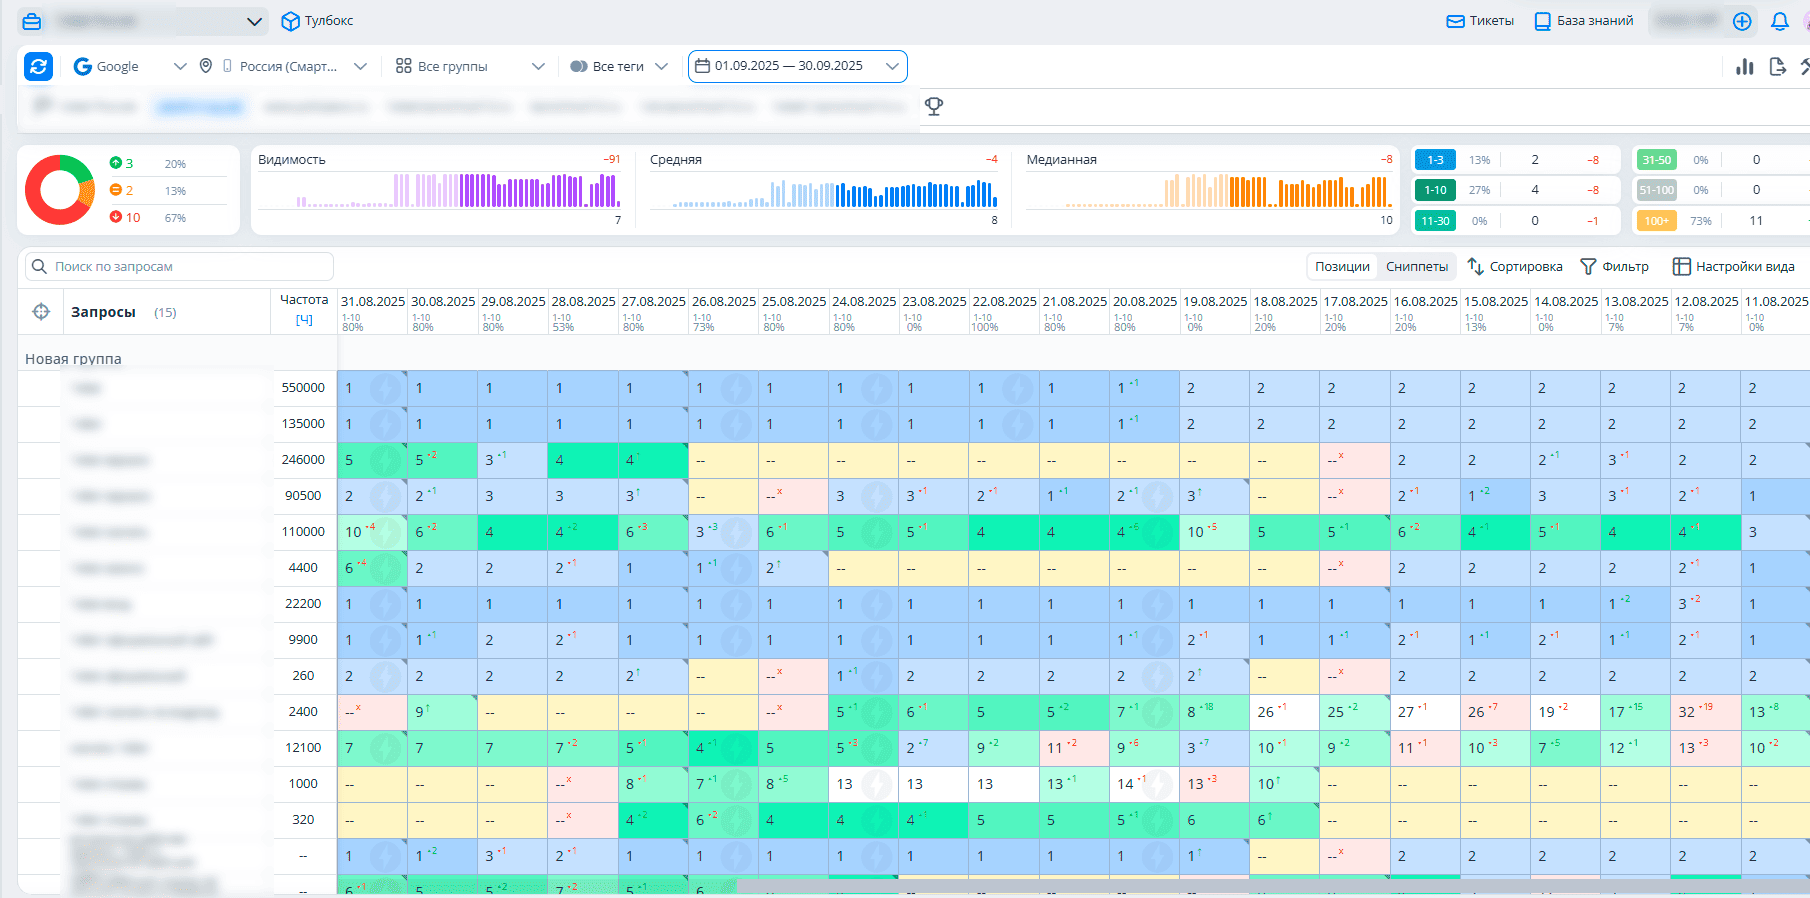Toggle the 1-3 position range badge

coord(1435,160)
